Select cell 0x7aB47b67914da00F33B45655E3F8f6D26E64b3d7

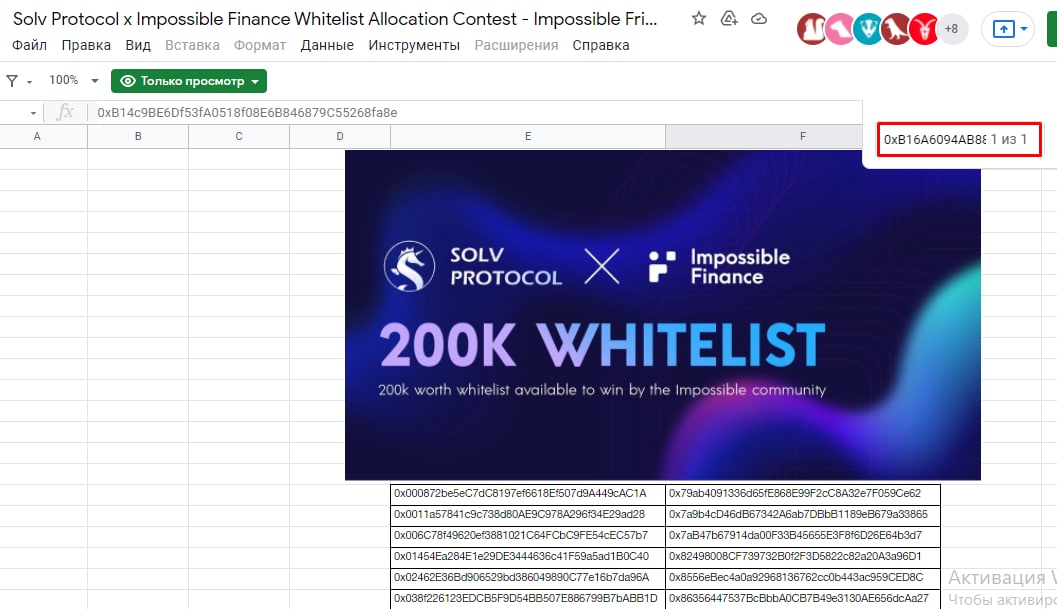coord(803,535)
